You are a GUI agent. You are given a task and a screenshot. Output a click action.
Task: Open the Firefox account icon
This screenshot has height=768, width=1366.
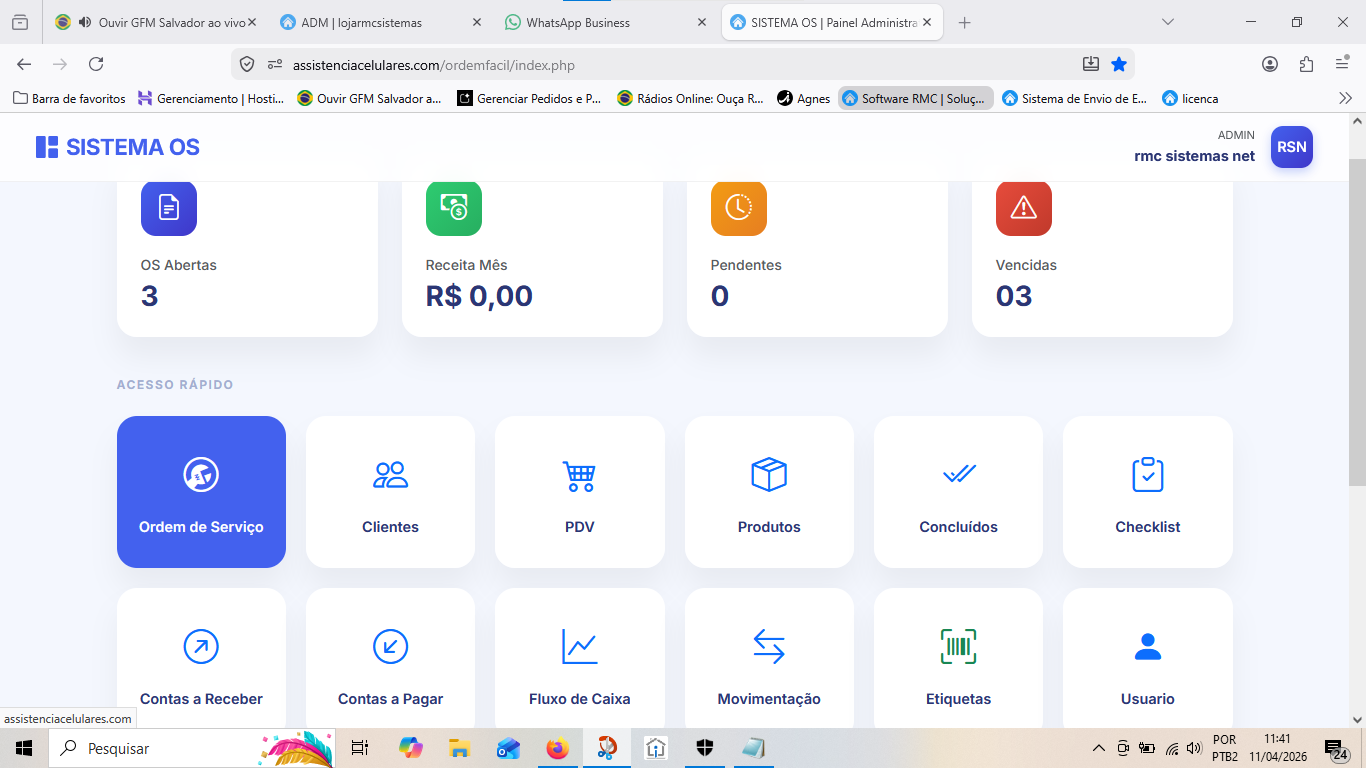(x=1270, y=64)
